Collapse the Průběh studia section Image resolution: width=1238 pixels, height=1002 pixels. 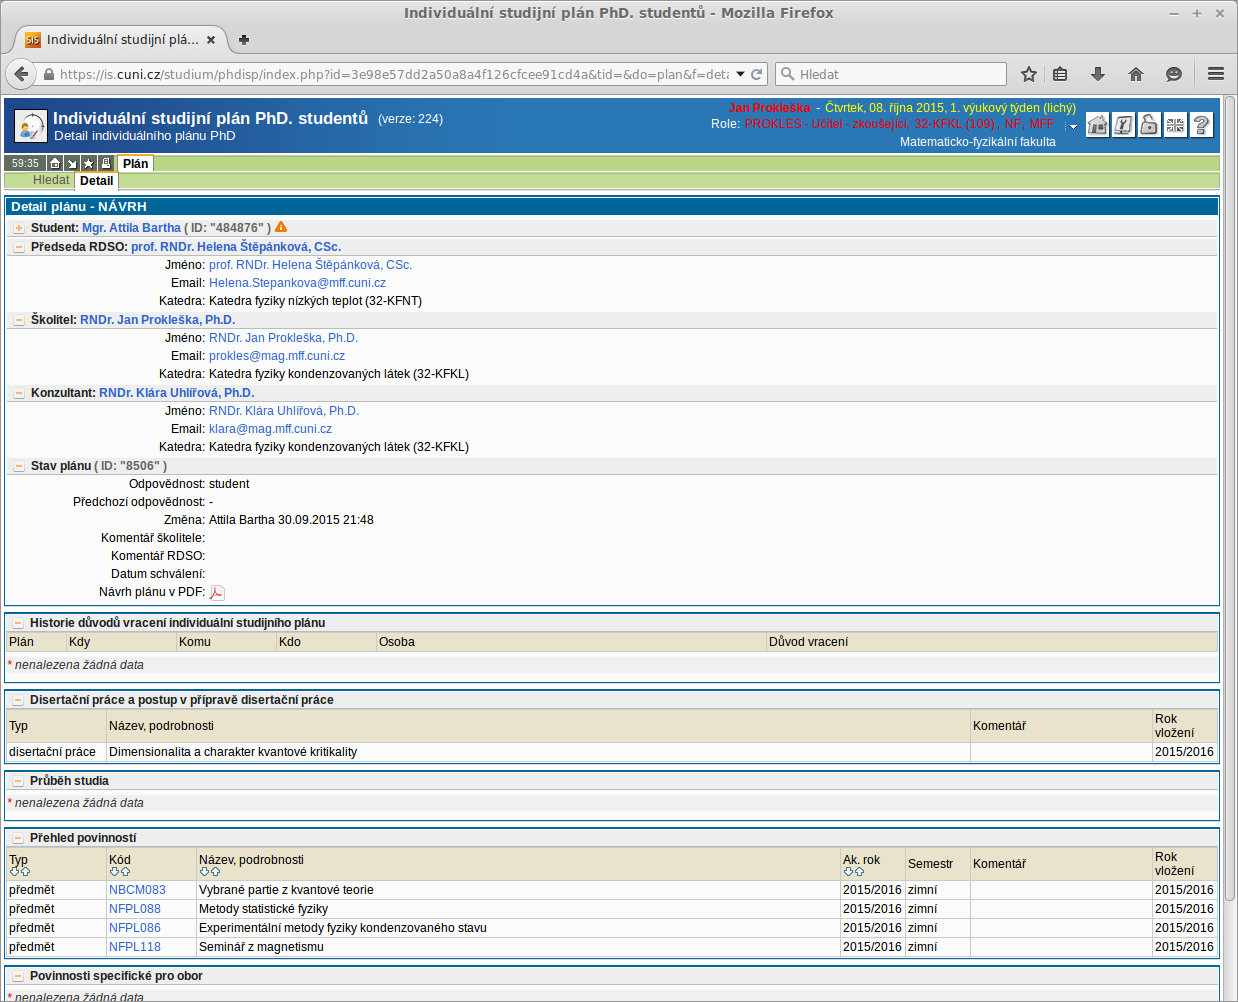pyautogui.click(x=18, y=781)
